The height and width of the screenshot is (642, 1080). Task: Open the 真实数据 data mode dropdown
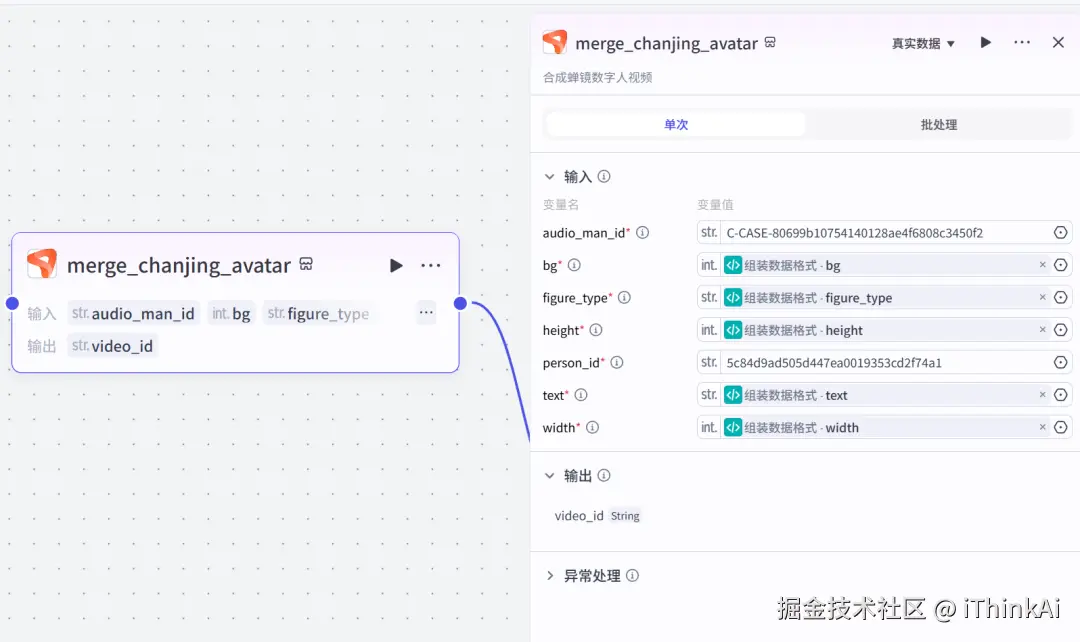tap(921, 42)
